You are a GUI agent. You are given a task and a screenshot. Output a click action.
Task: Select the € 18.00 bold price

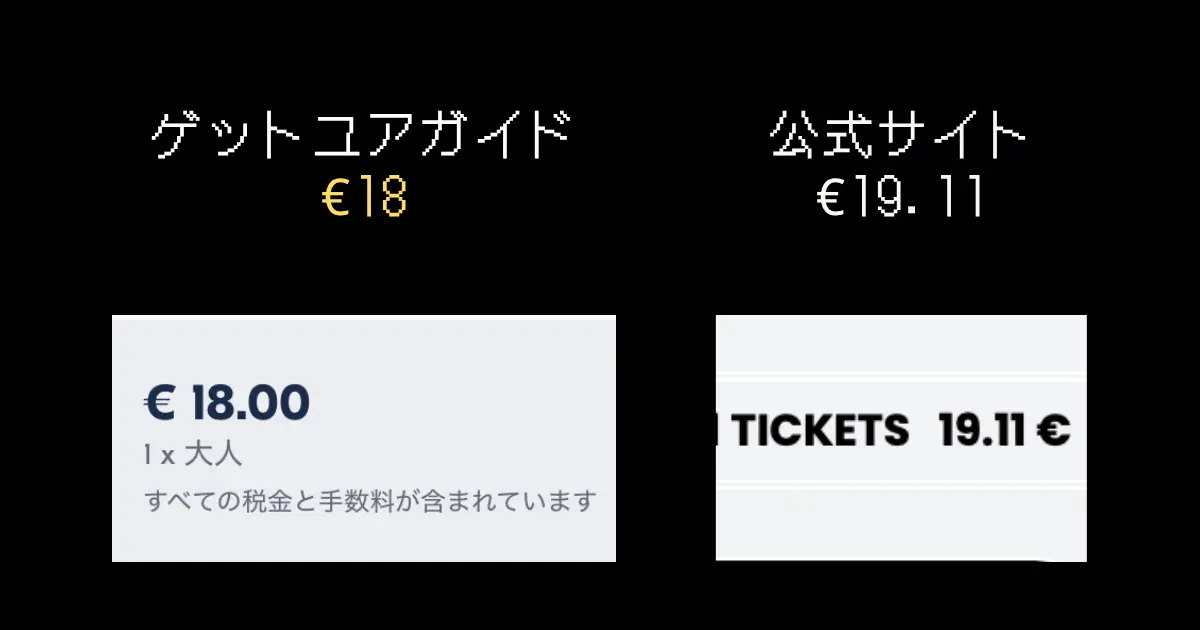click(227, 402)
